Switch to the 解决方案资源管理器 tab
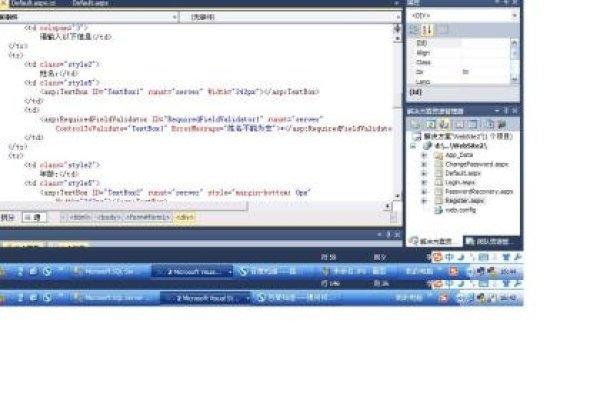Screen dimensions: 600x400 [433, 241]
